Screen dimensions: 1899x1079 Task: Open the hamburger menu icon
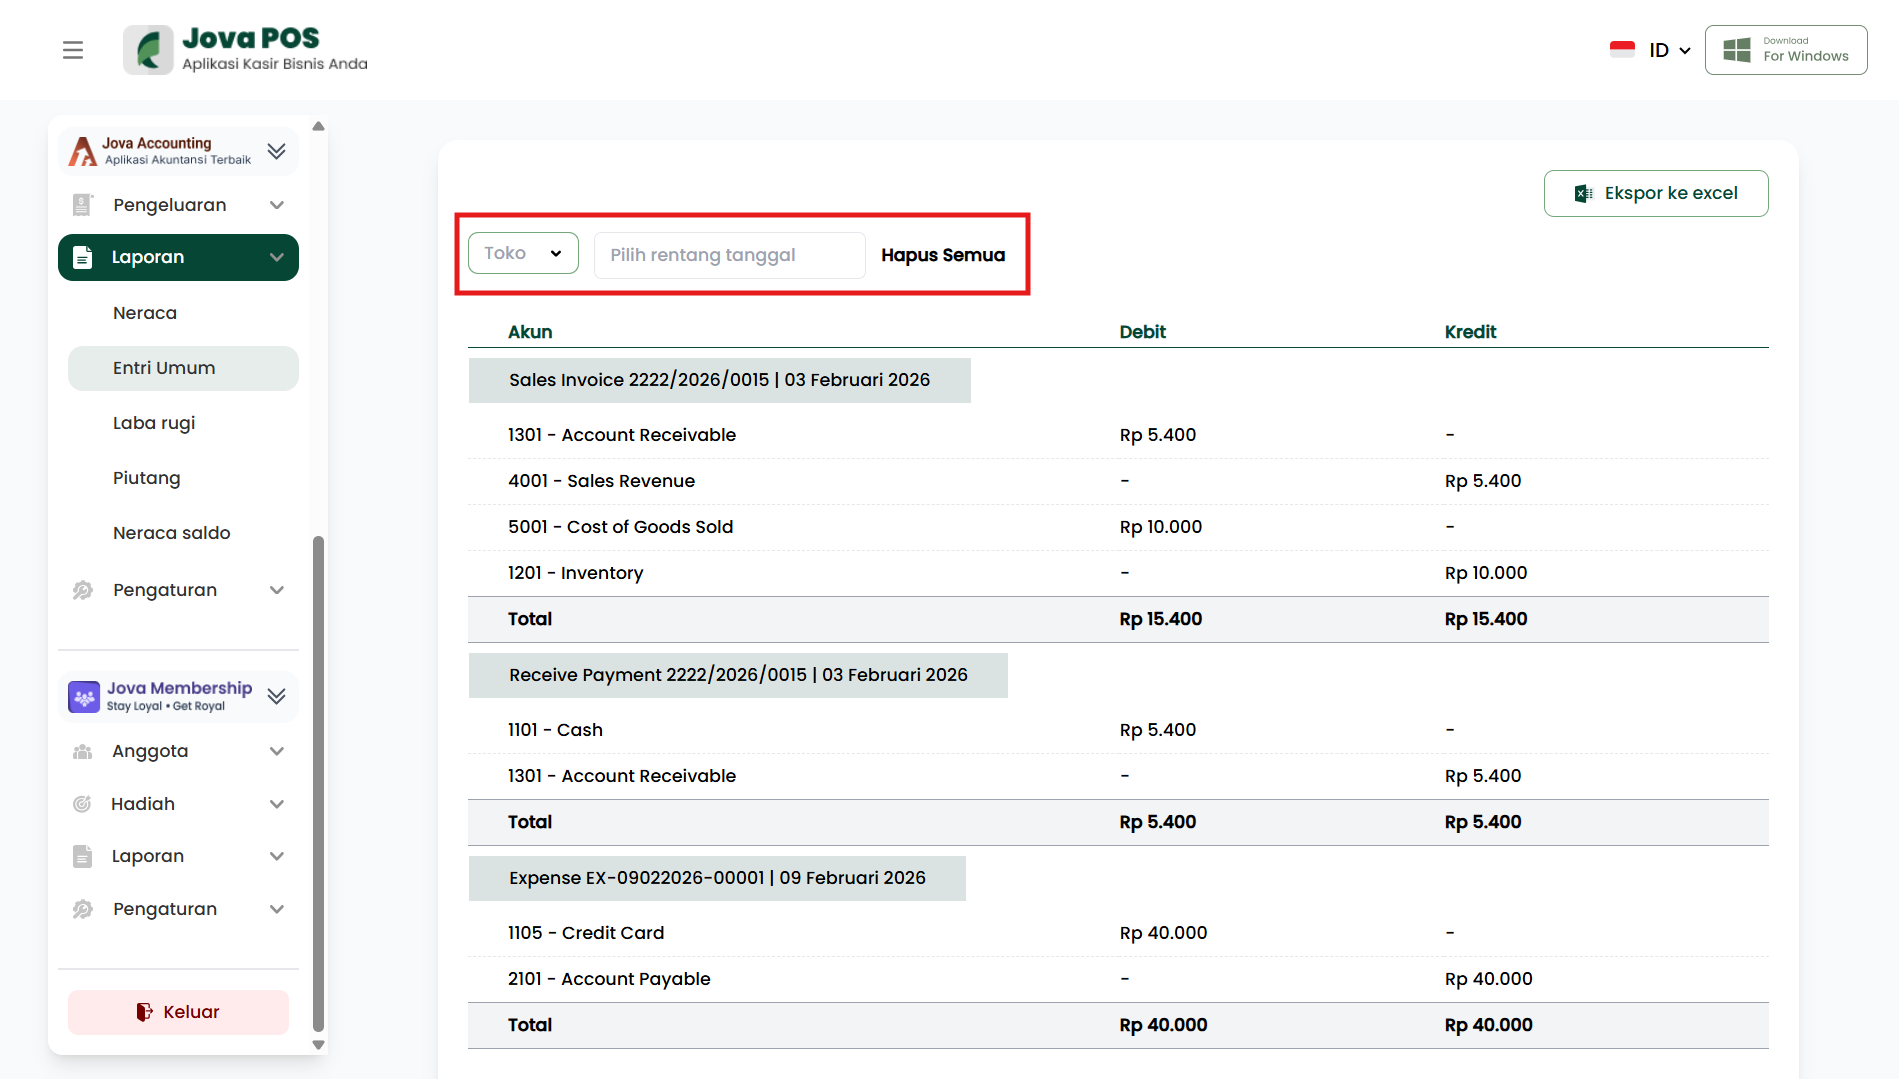click(x=73, y=50)
